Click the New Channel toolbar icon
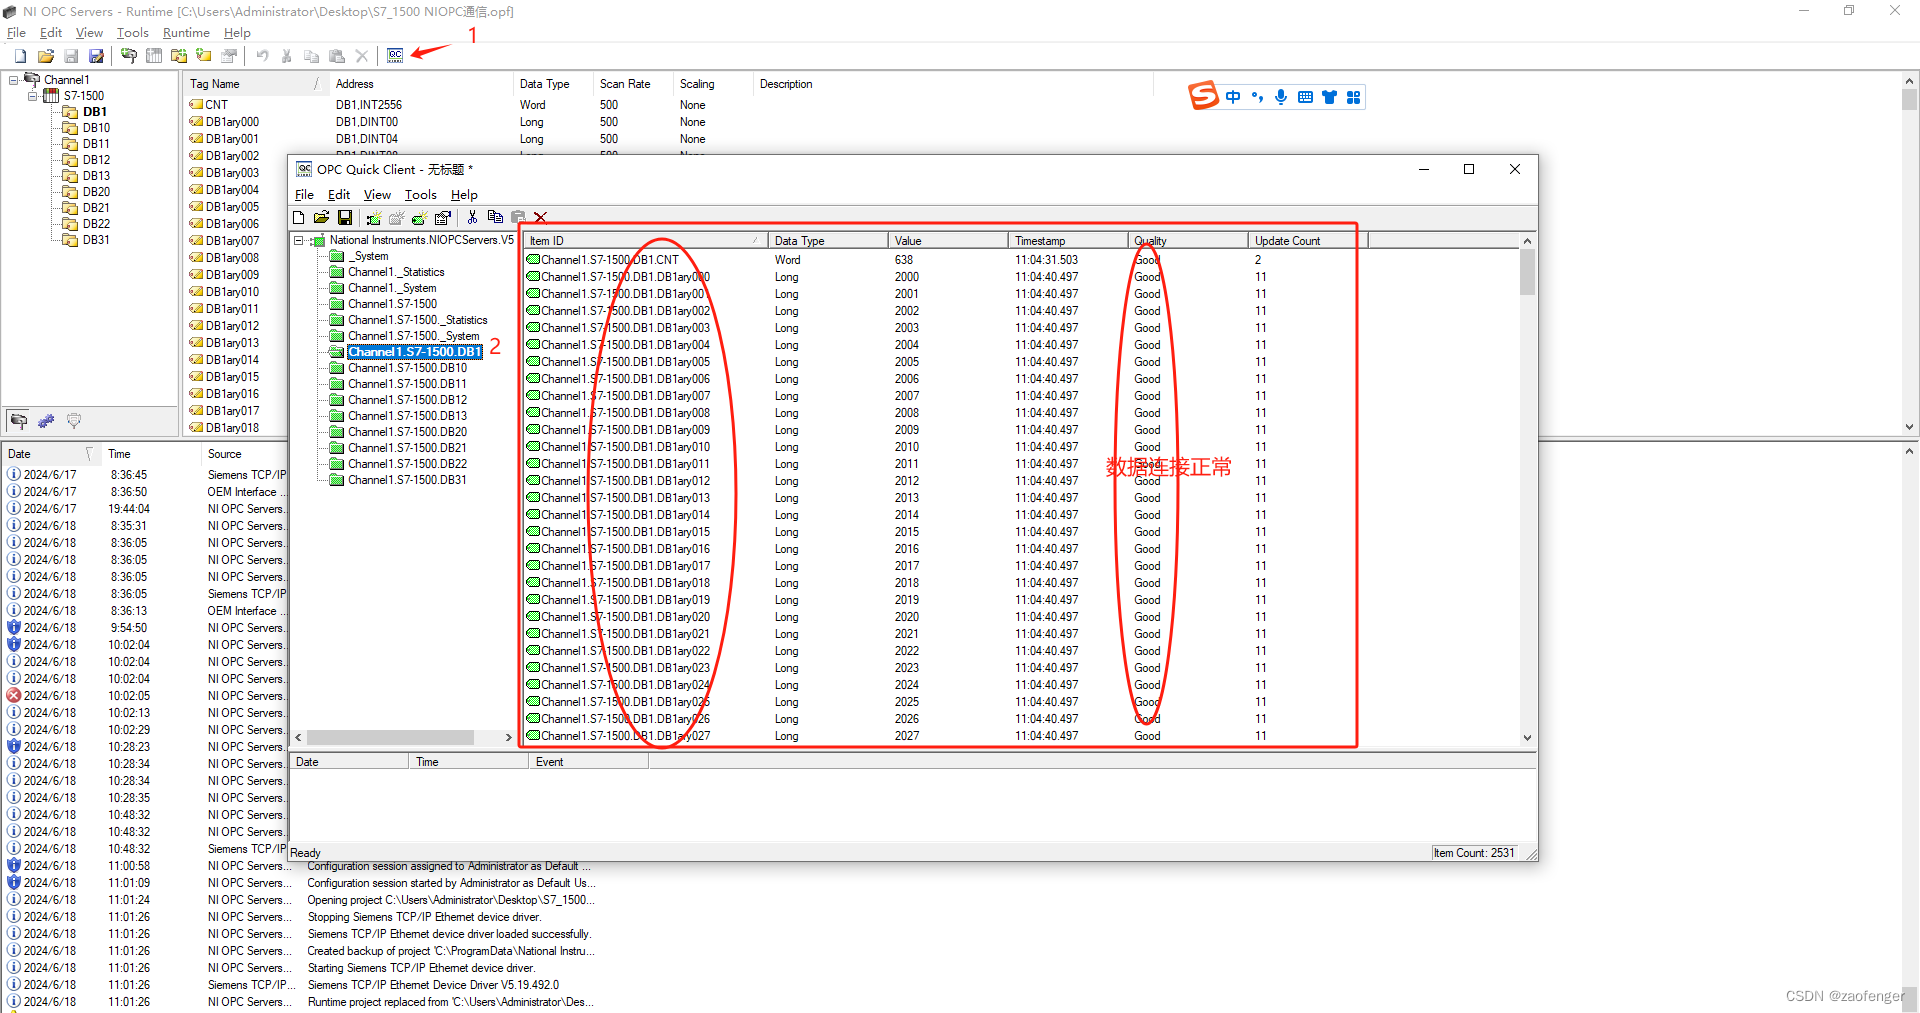The height and width of the screenshot is (1013, 1920). tap(129, 56)
